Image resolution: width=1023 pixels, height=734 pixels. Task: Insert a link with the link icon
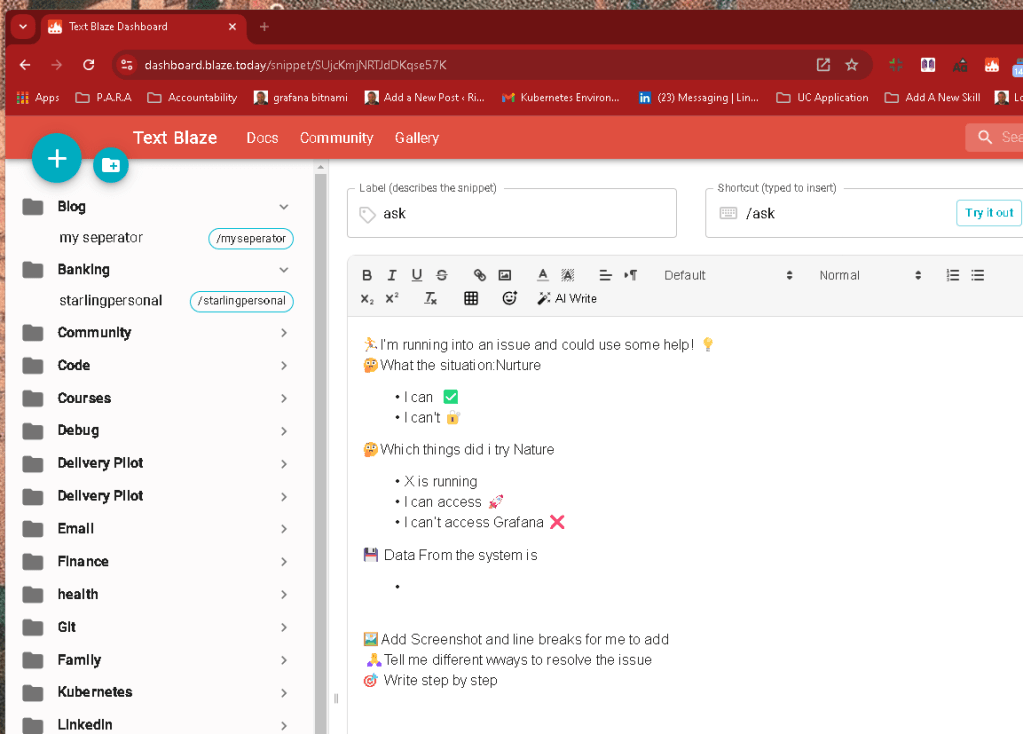point(480,275)
